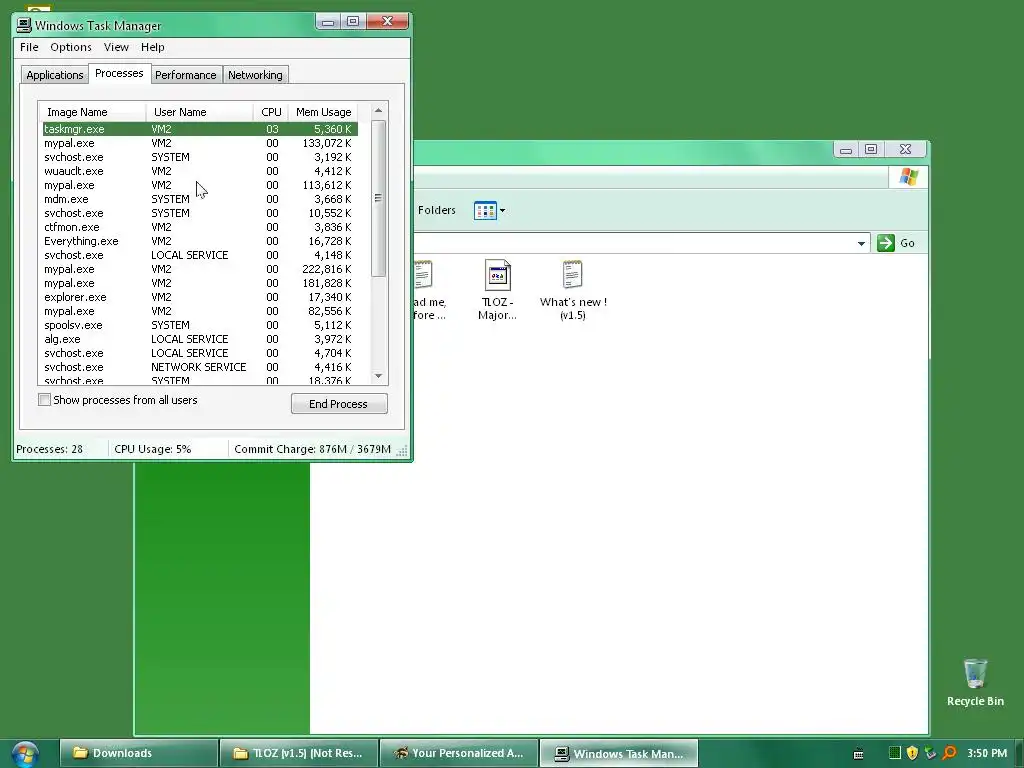This screenshot has width=1024, height=768.
Task: Switch to Your Personalized A... taskbar button
Action: coord(459,753)
